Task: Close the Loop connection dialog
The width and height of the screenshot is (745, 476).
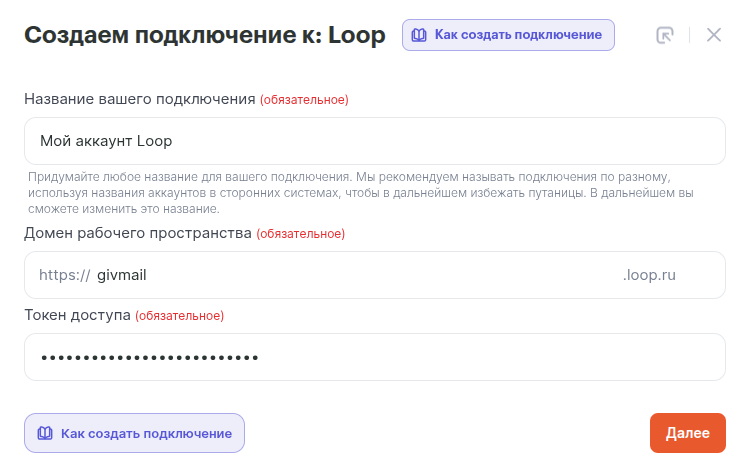Action: coord(714,35)
